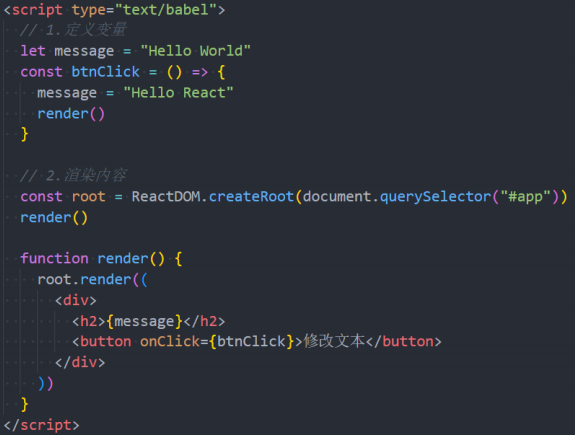575x435 pixels.
Task: Click the arrow function => symbol
Action: point(200,72)
